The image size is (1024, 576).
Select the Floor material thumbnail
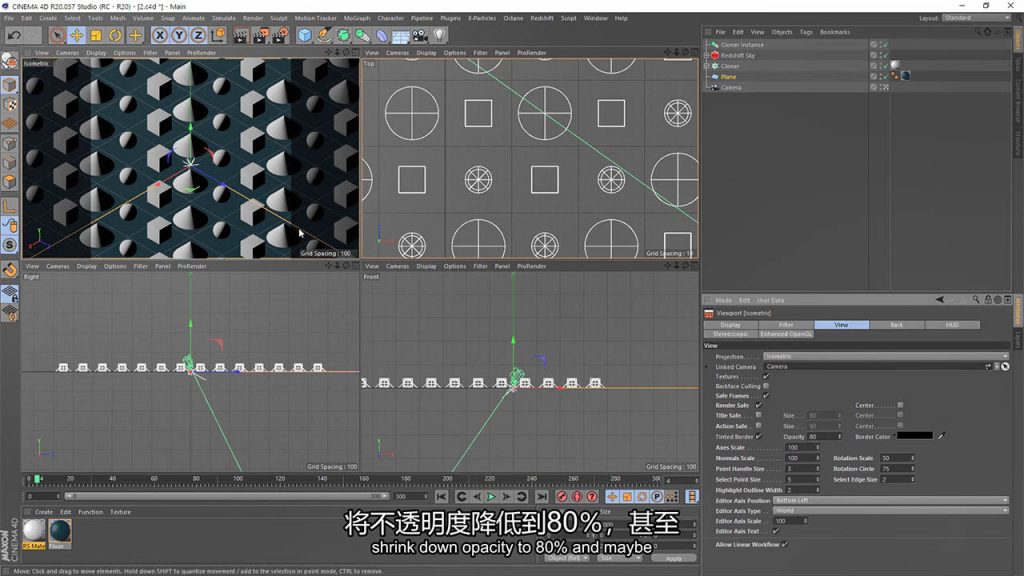click(59, 531)
